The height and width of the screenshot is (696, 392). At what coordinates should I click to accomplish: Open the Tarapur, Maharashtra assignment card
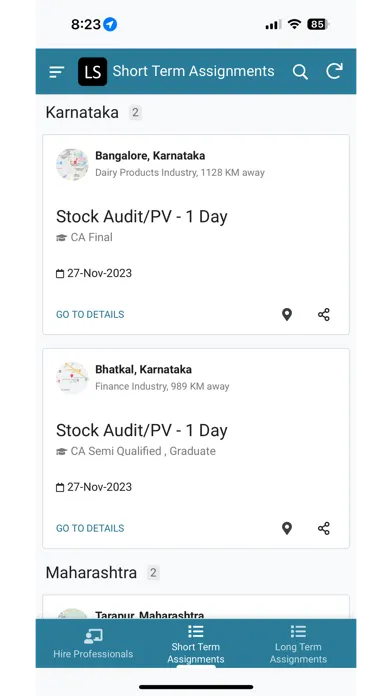[196, 607]
